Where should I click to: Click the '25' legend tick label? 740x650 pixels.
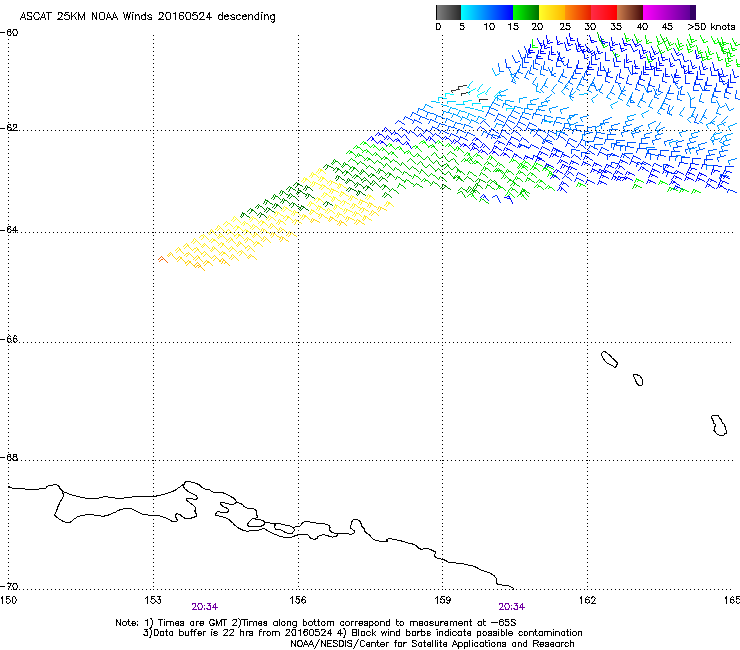coord(565,27)
